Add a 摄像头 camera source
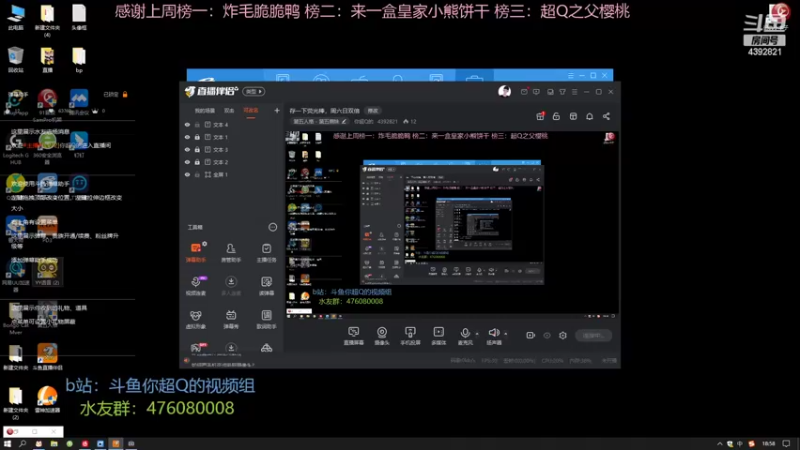800x450 pixels. [382, 336]
